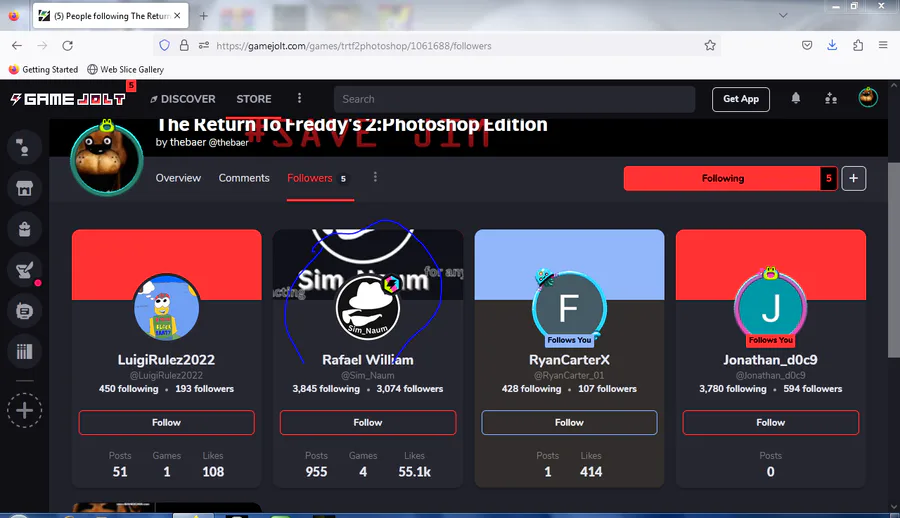
Task: Open the sidebar library icon
Action: 24,351
